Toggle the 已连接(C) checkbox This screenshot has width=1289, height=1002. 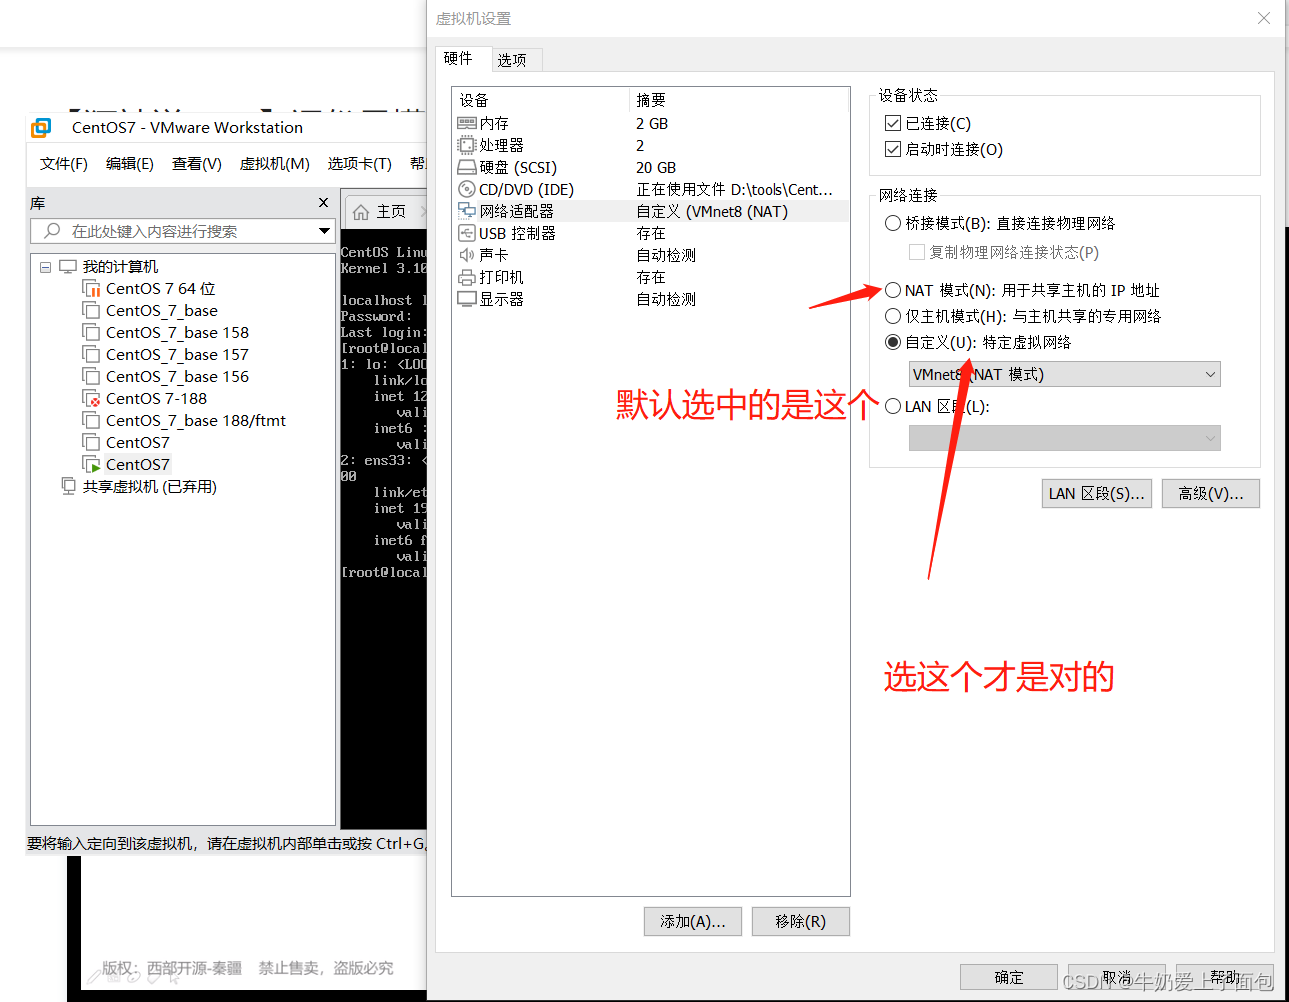click(x=893, y=123)
